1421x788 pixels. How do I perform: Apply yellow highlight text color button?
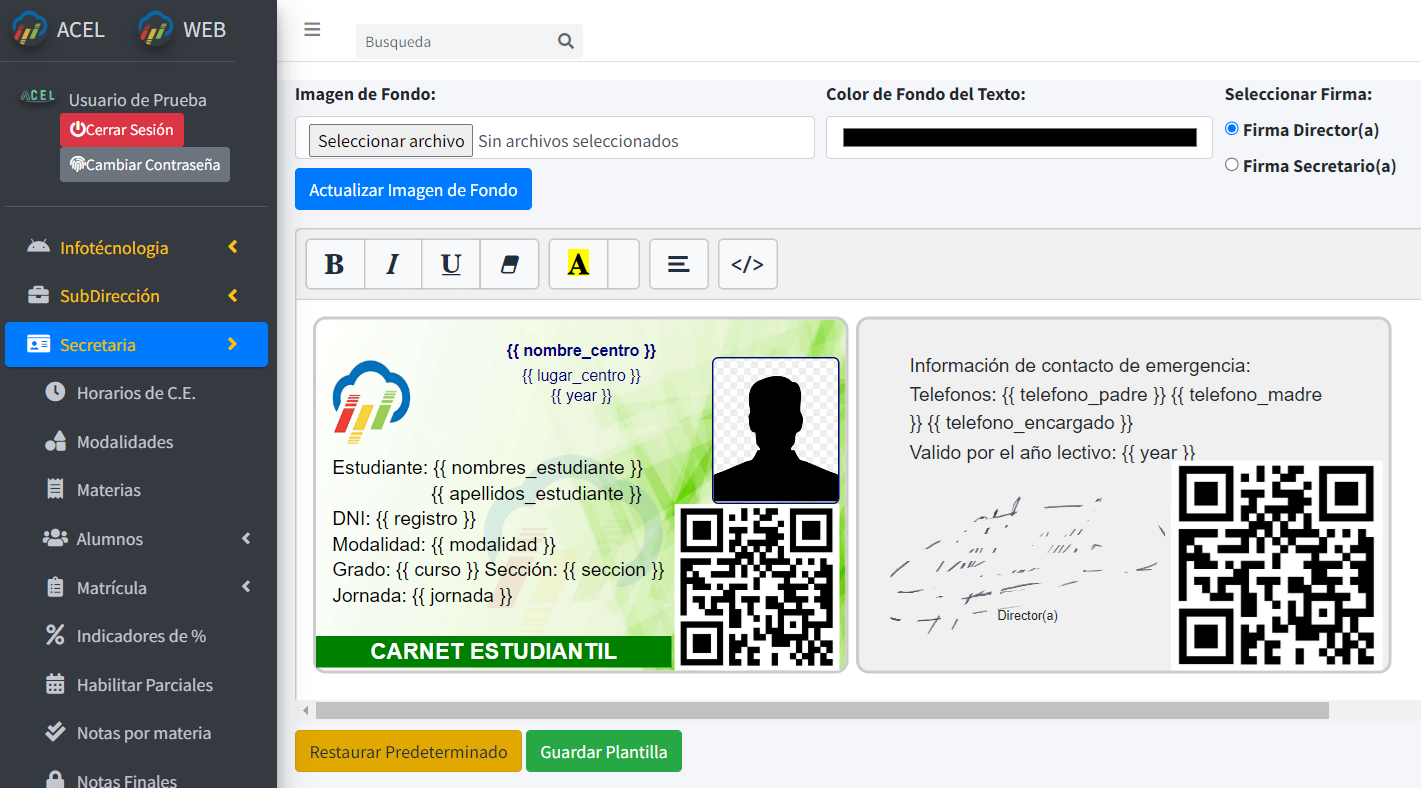tap(578, 264)
